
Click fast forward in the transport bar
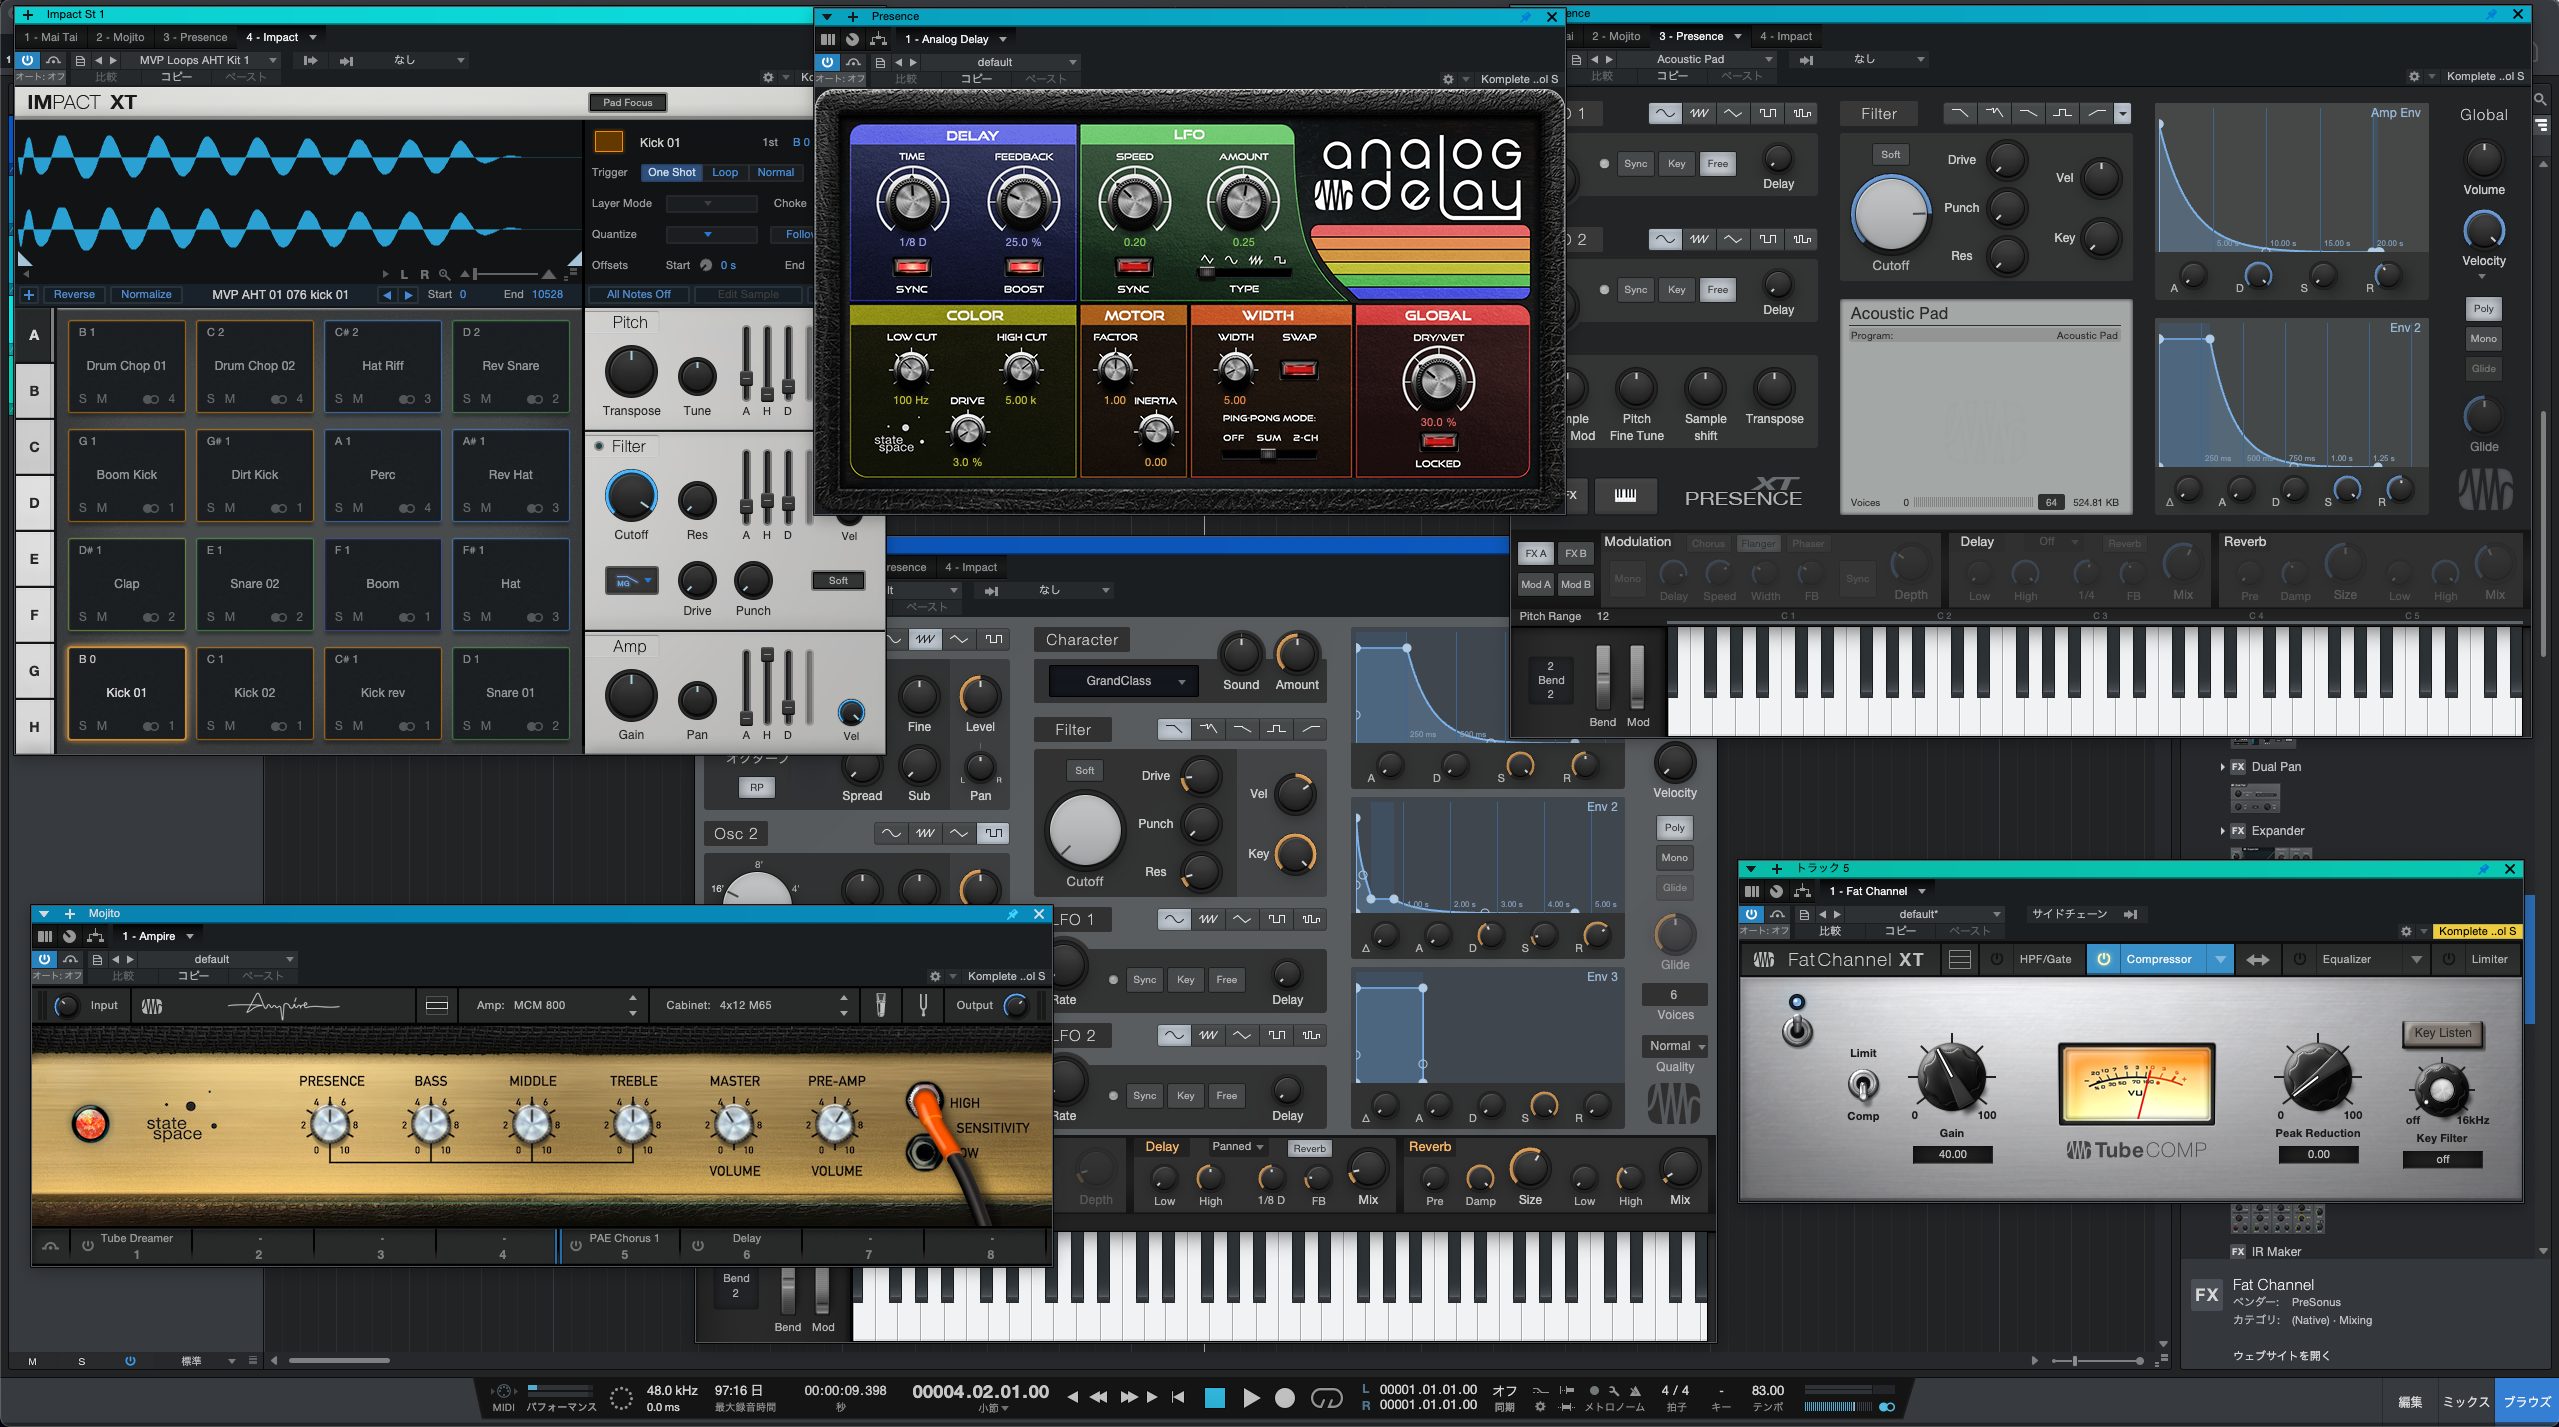(1129, 1397)
